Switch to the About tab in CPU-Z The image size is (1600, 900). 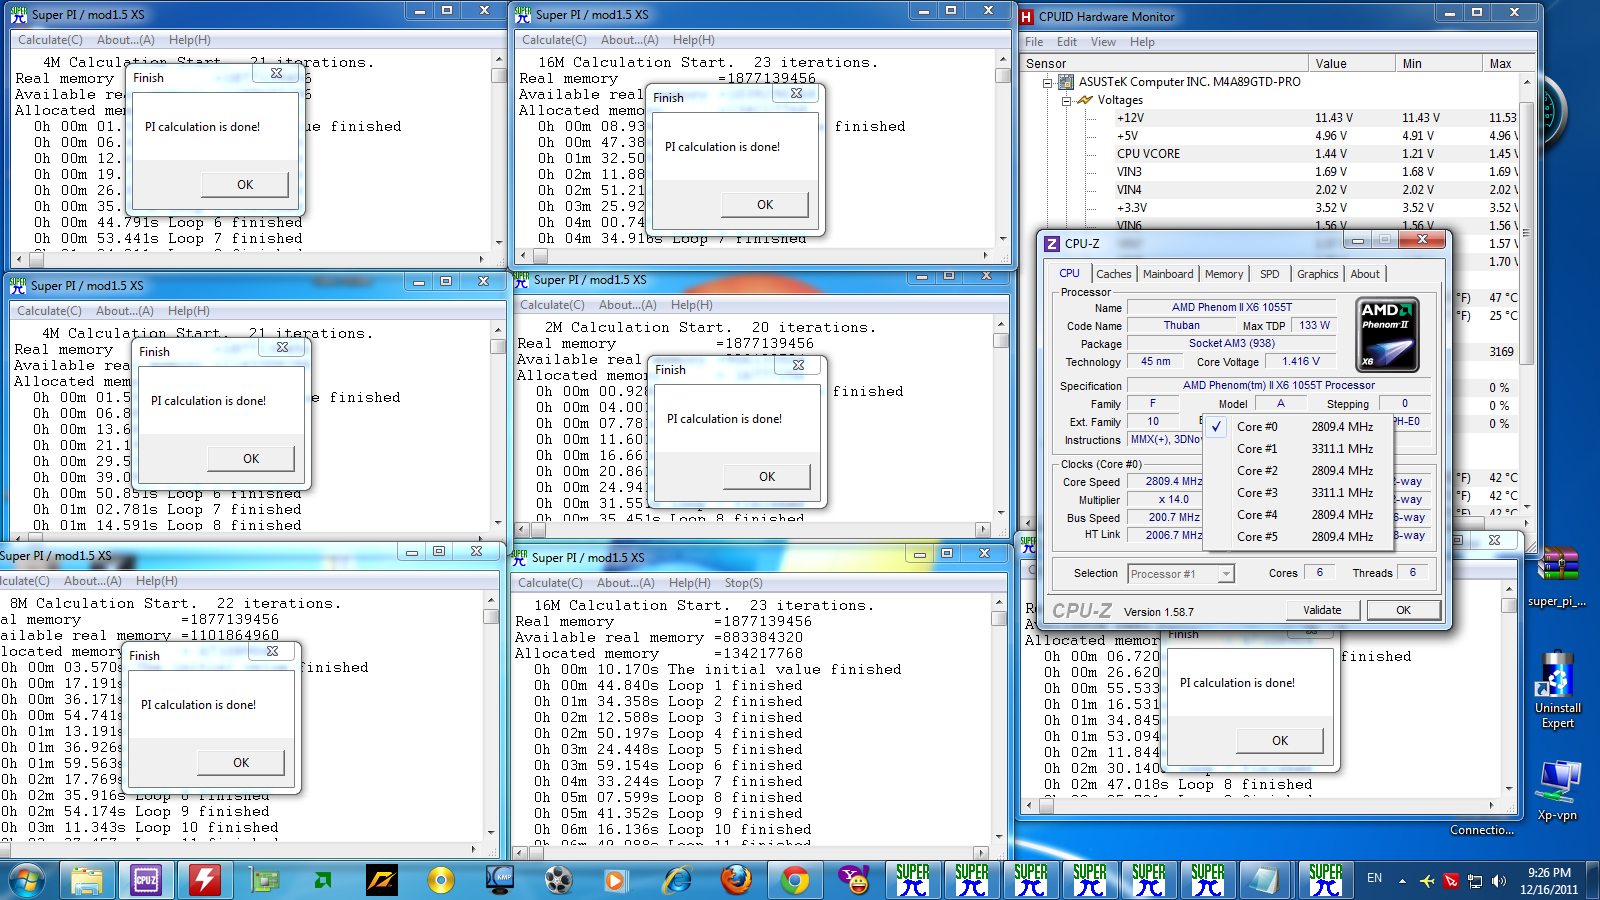pyautogui.click(x=1365, y=274)
